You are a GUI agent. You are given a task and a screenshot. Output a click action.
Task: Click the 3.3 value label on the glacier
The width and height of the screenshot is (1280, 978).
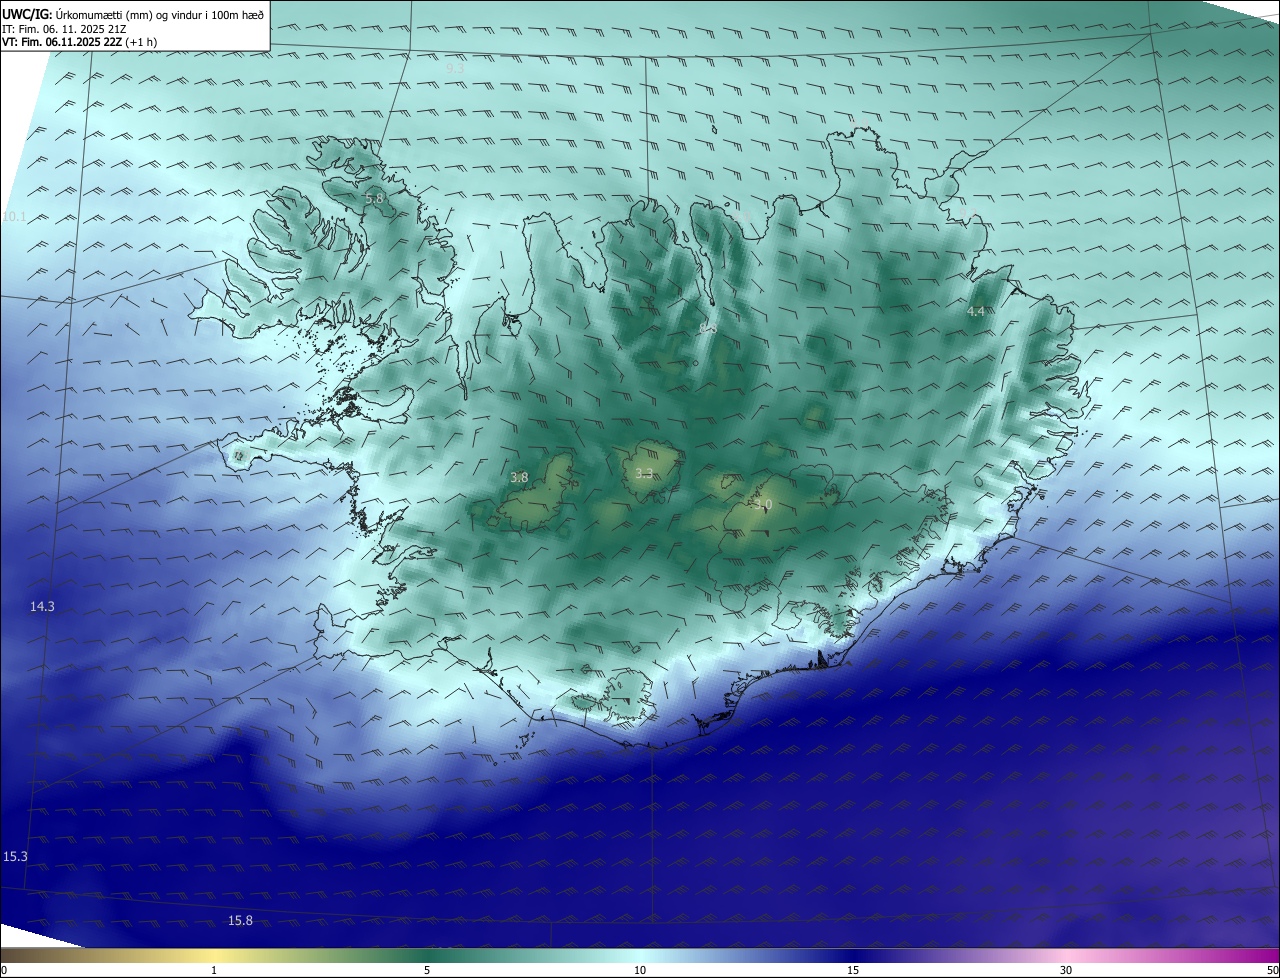[x=644, y=474]
